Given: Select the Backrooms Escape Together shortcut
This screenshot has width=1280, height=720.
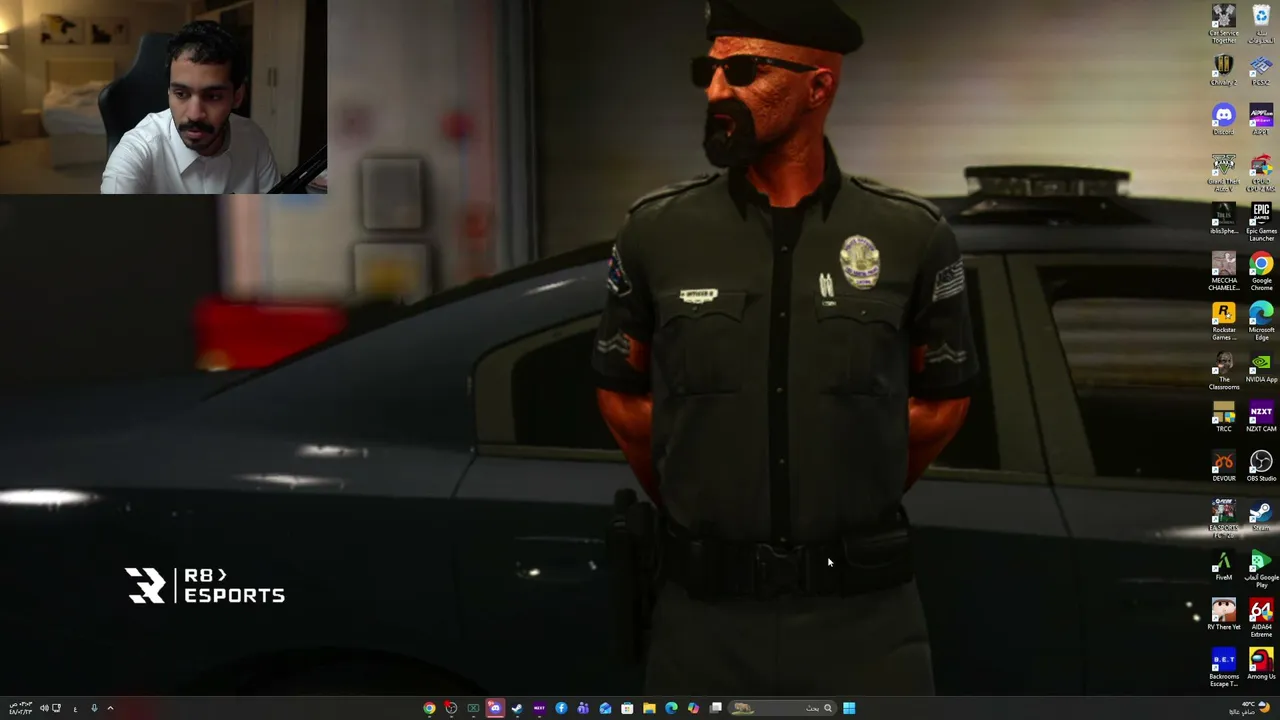Looking at the screenshot, I should coord(1224,668).
